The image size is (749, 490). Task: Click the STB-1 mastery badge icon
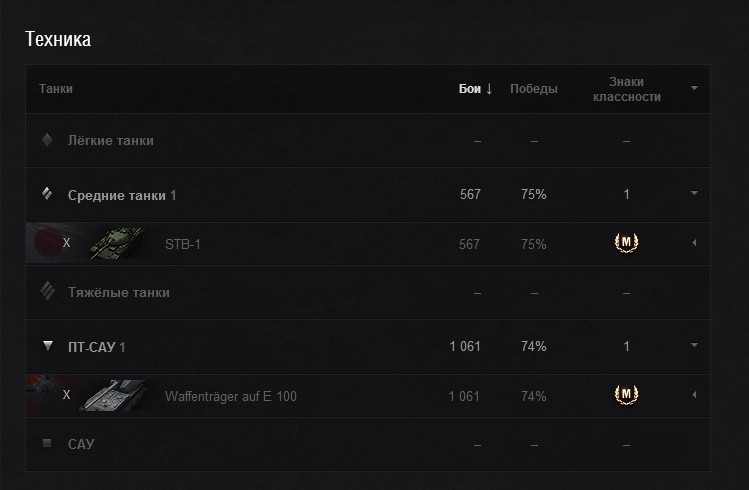point(626,243)
